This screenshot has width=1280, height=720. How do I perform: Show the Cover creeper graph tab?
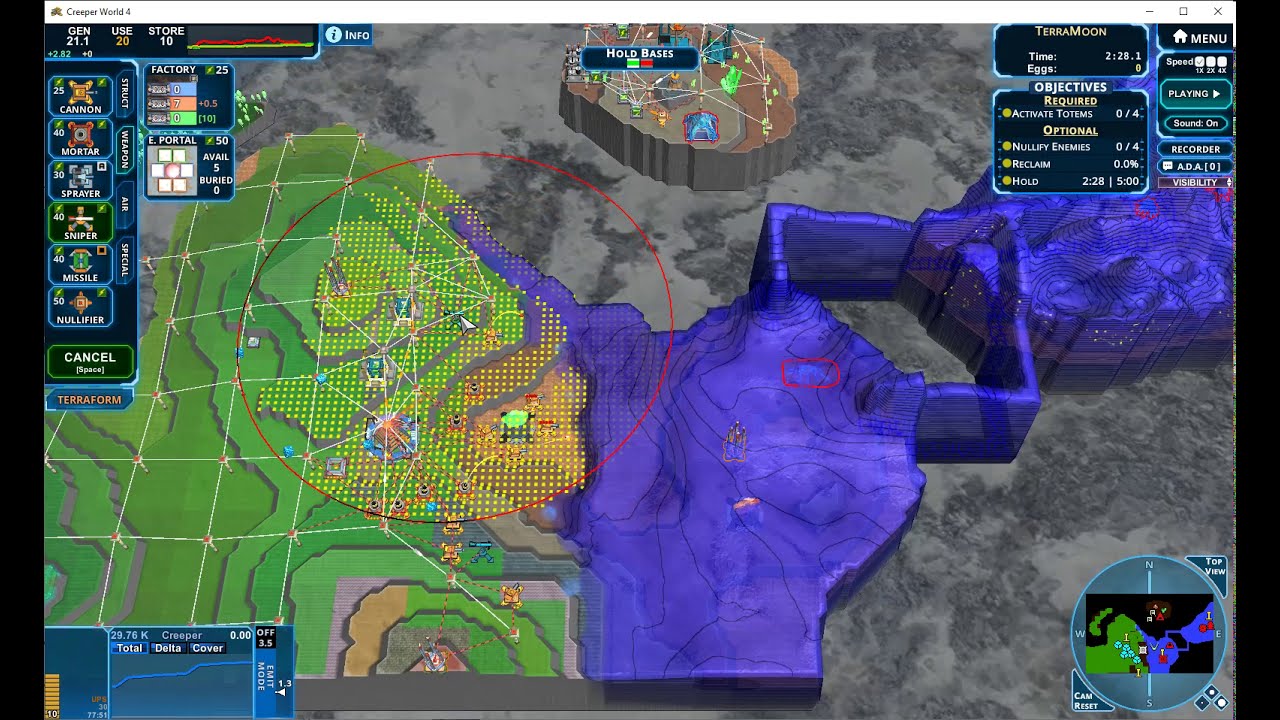(x=207, y=648)
